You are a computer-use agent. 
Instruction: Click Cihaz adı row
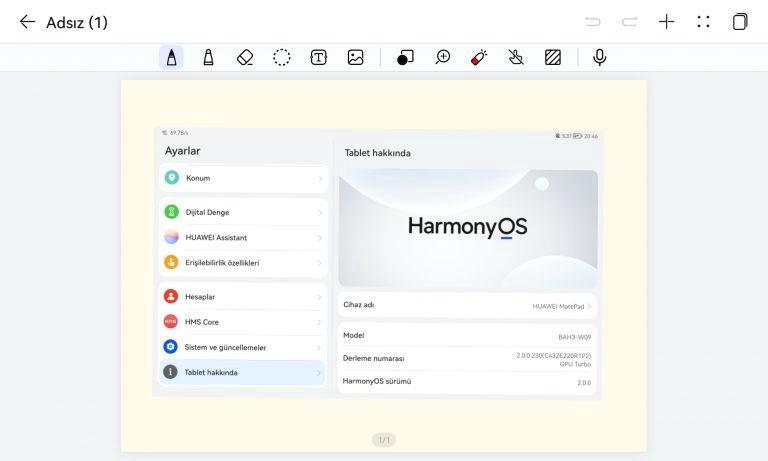coord(467,305)
